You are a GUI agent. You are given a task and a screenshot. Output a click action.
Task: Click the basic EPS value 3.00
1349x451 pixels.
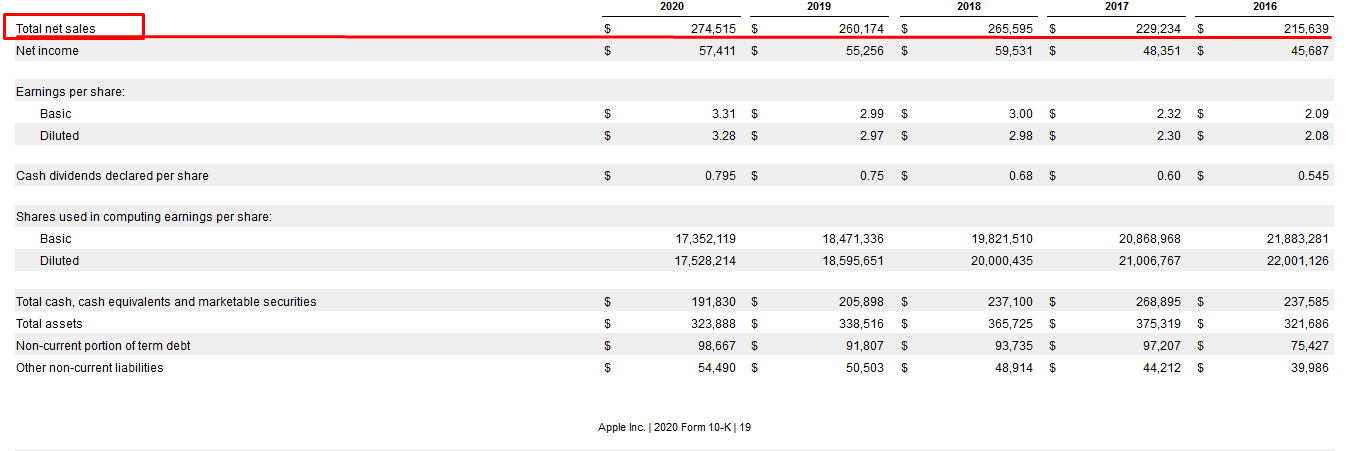click(1021, 114)
